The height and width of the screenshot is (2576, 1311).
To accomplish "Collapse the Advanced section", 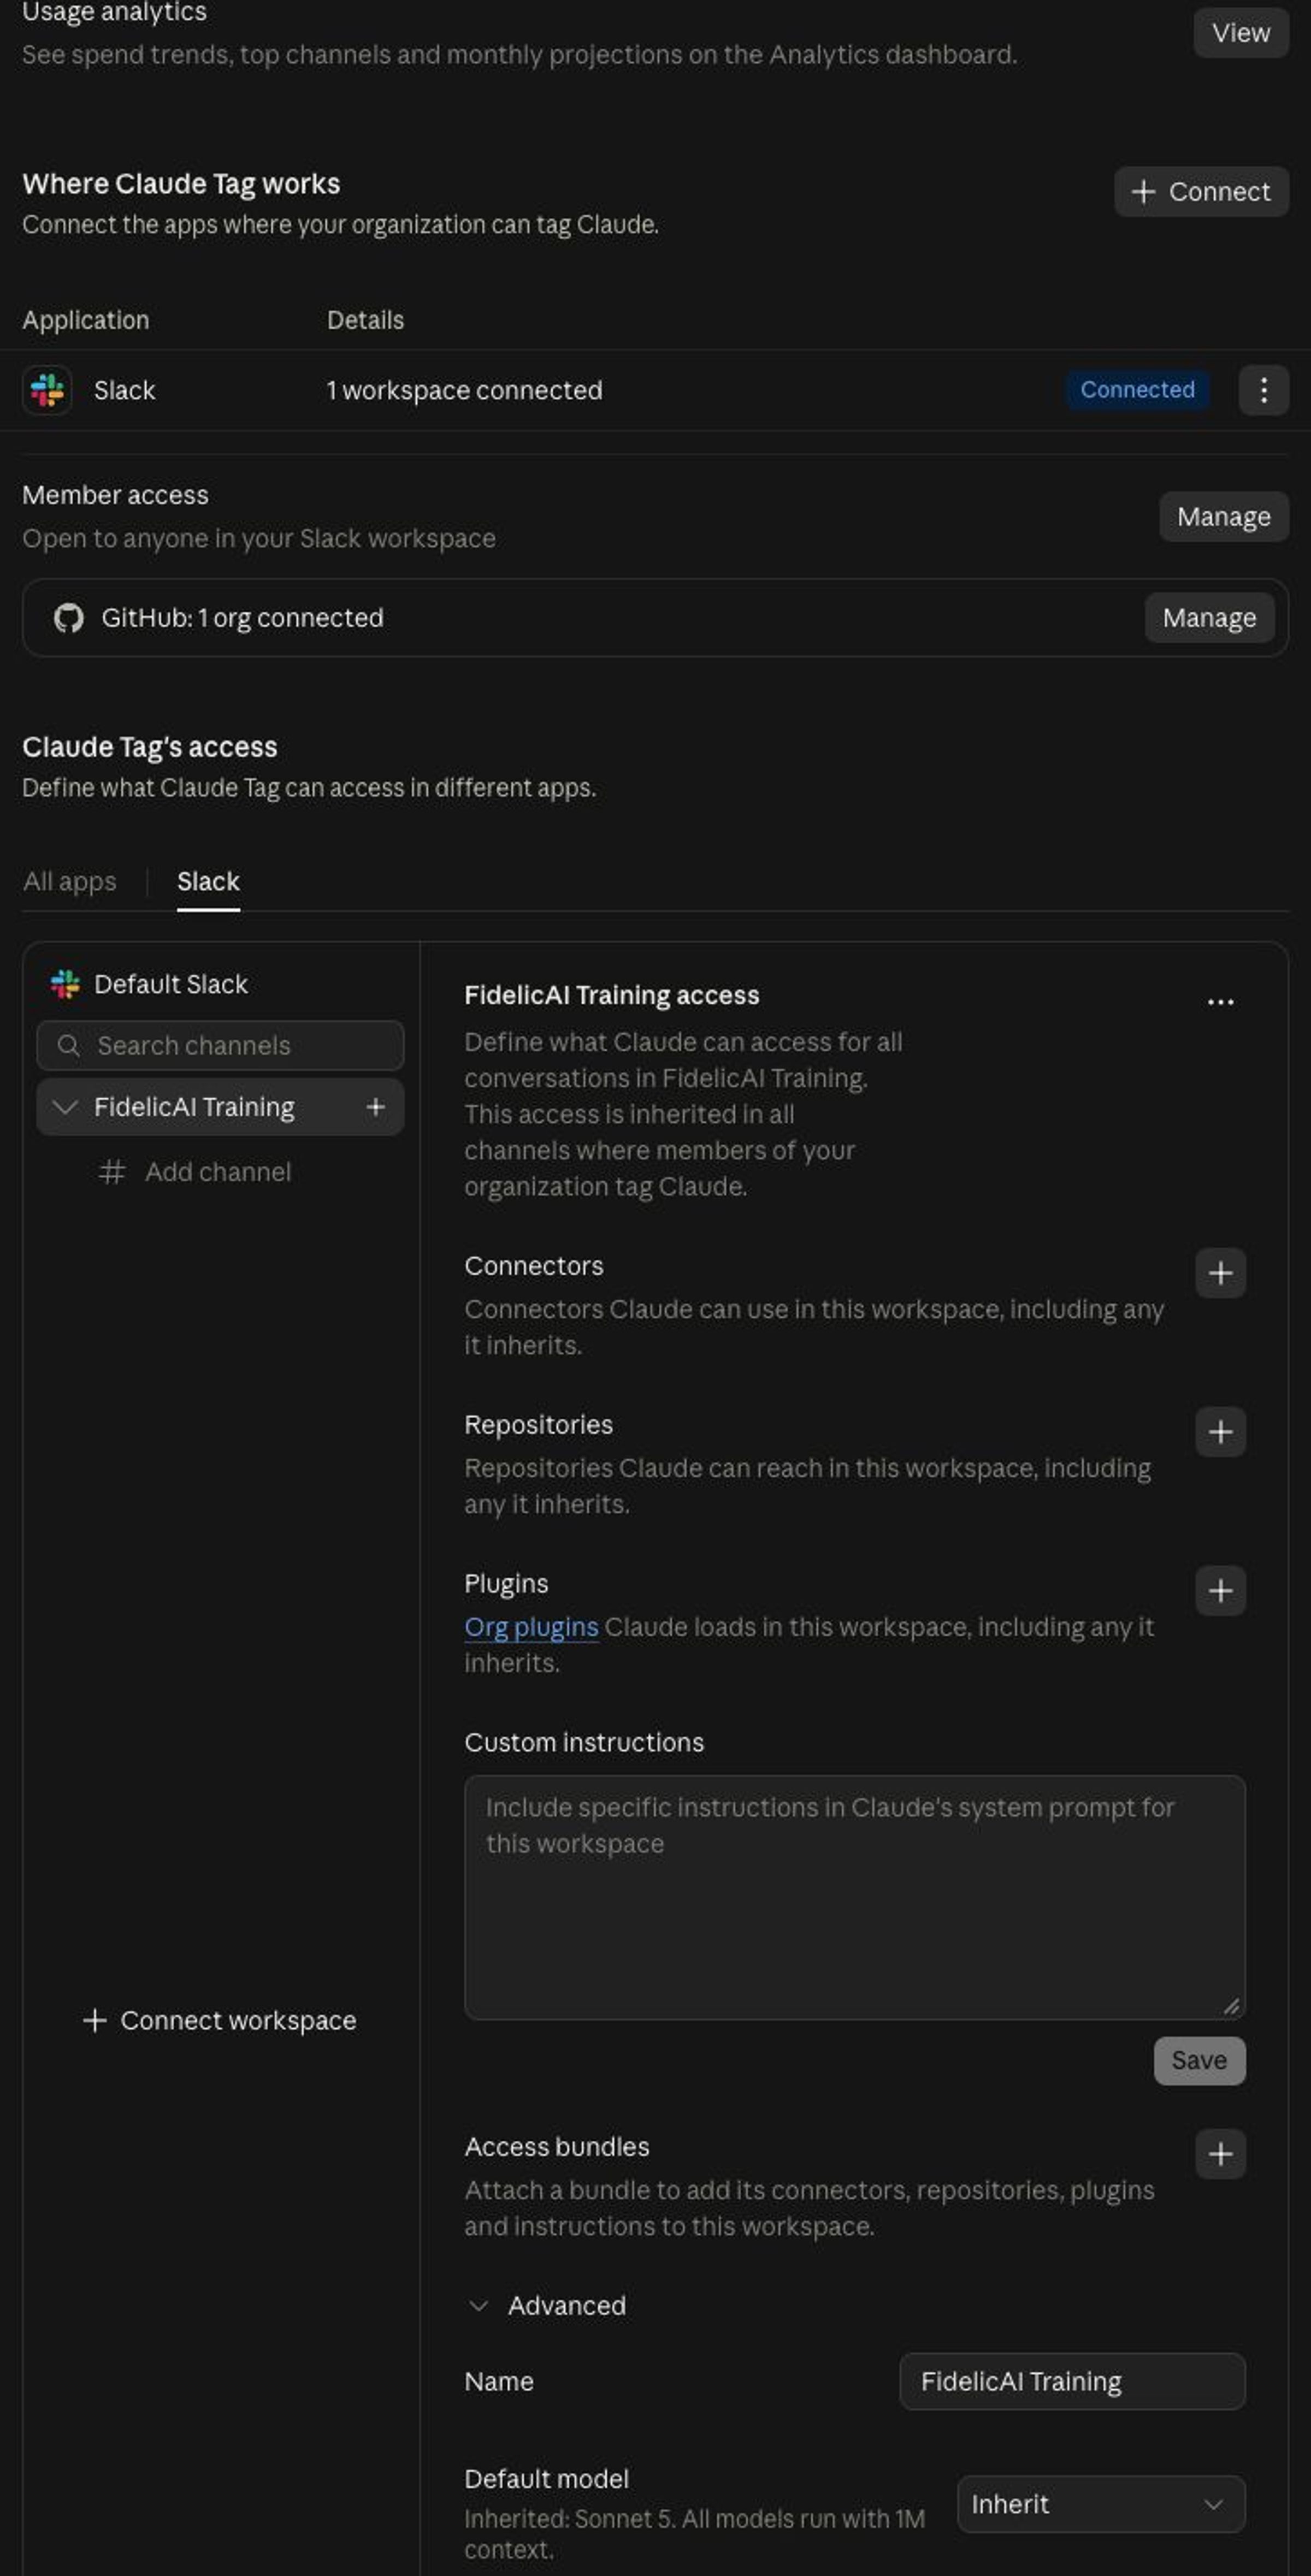I will coord(478,2306).
